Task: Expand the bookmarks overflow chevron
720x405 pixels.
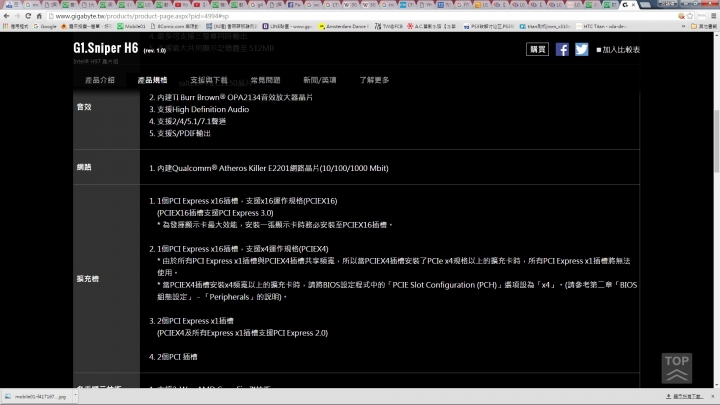Action: (x=684, y=26)
